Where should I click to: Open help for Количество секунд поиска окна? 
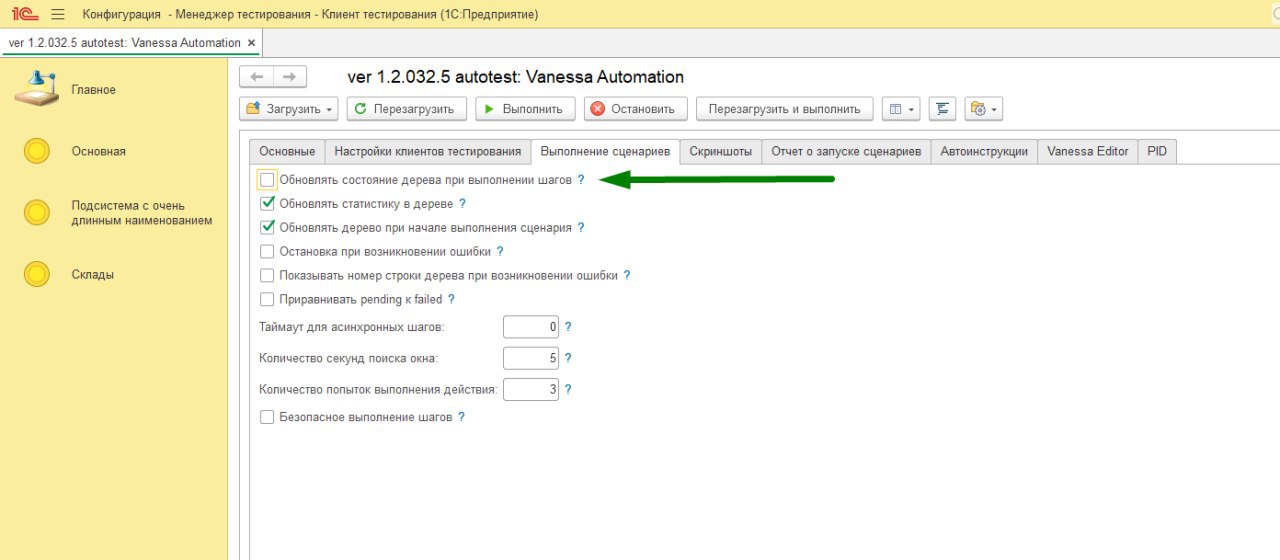pos(568,358)
